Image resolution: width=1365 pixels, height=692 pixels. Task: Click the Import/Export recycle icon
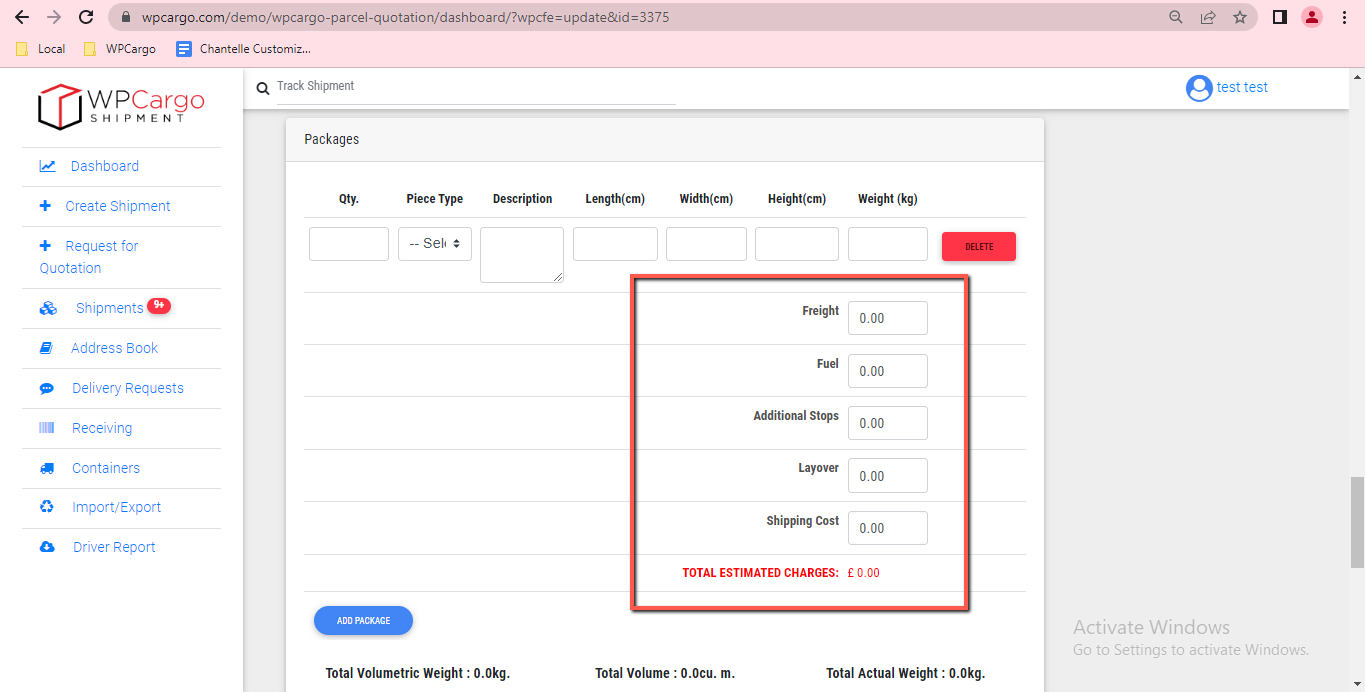[47, 507]
